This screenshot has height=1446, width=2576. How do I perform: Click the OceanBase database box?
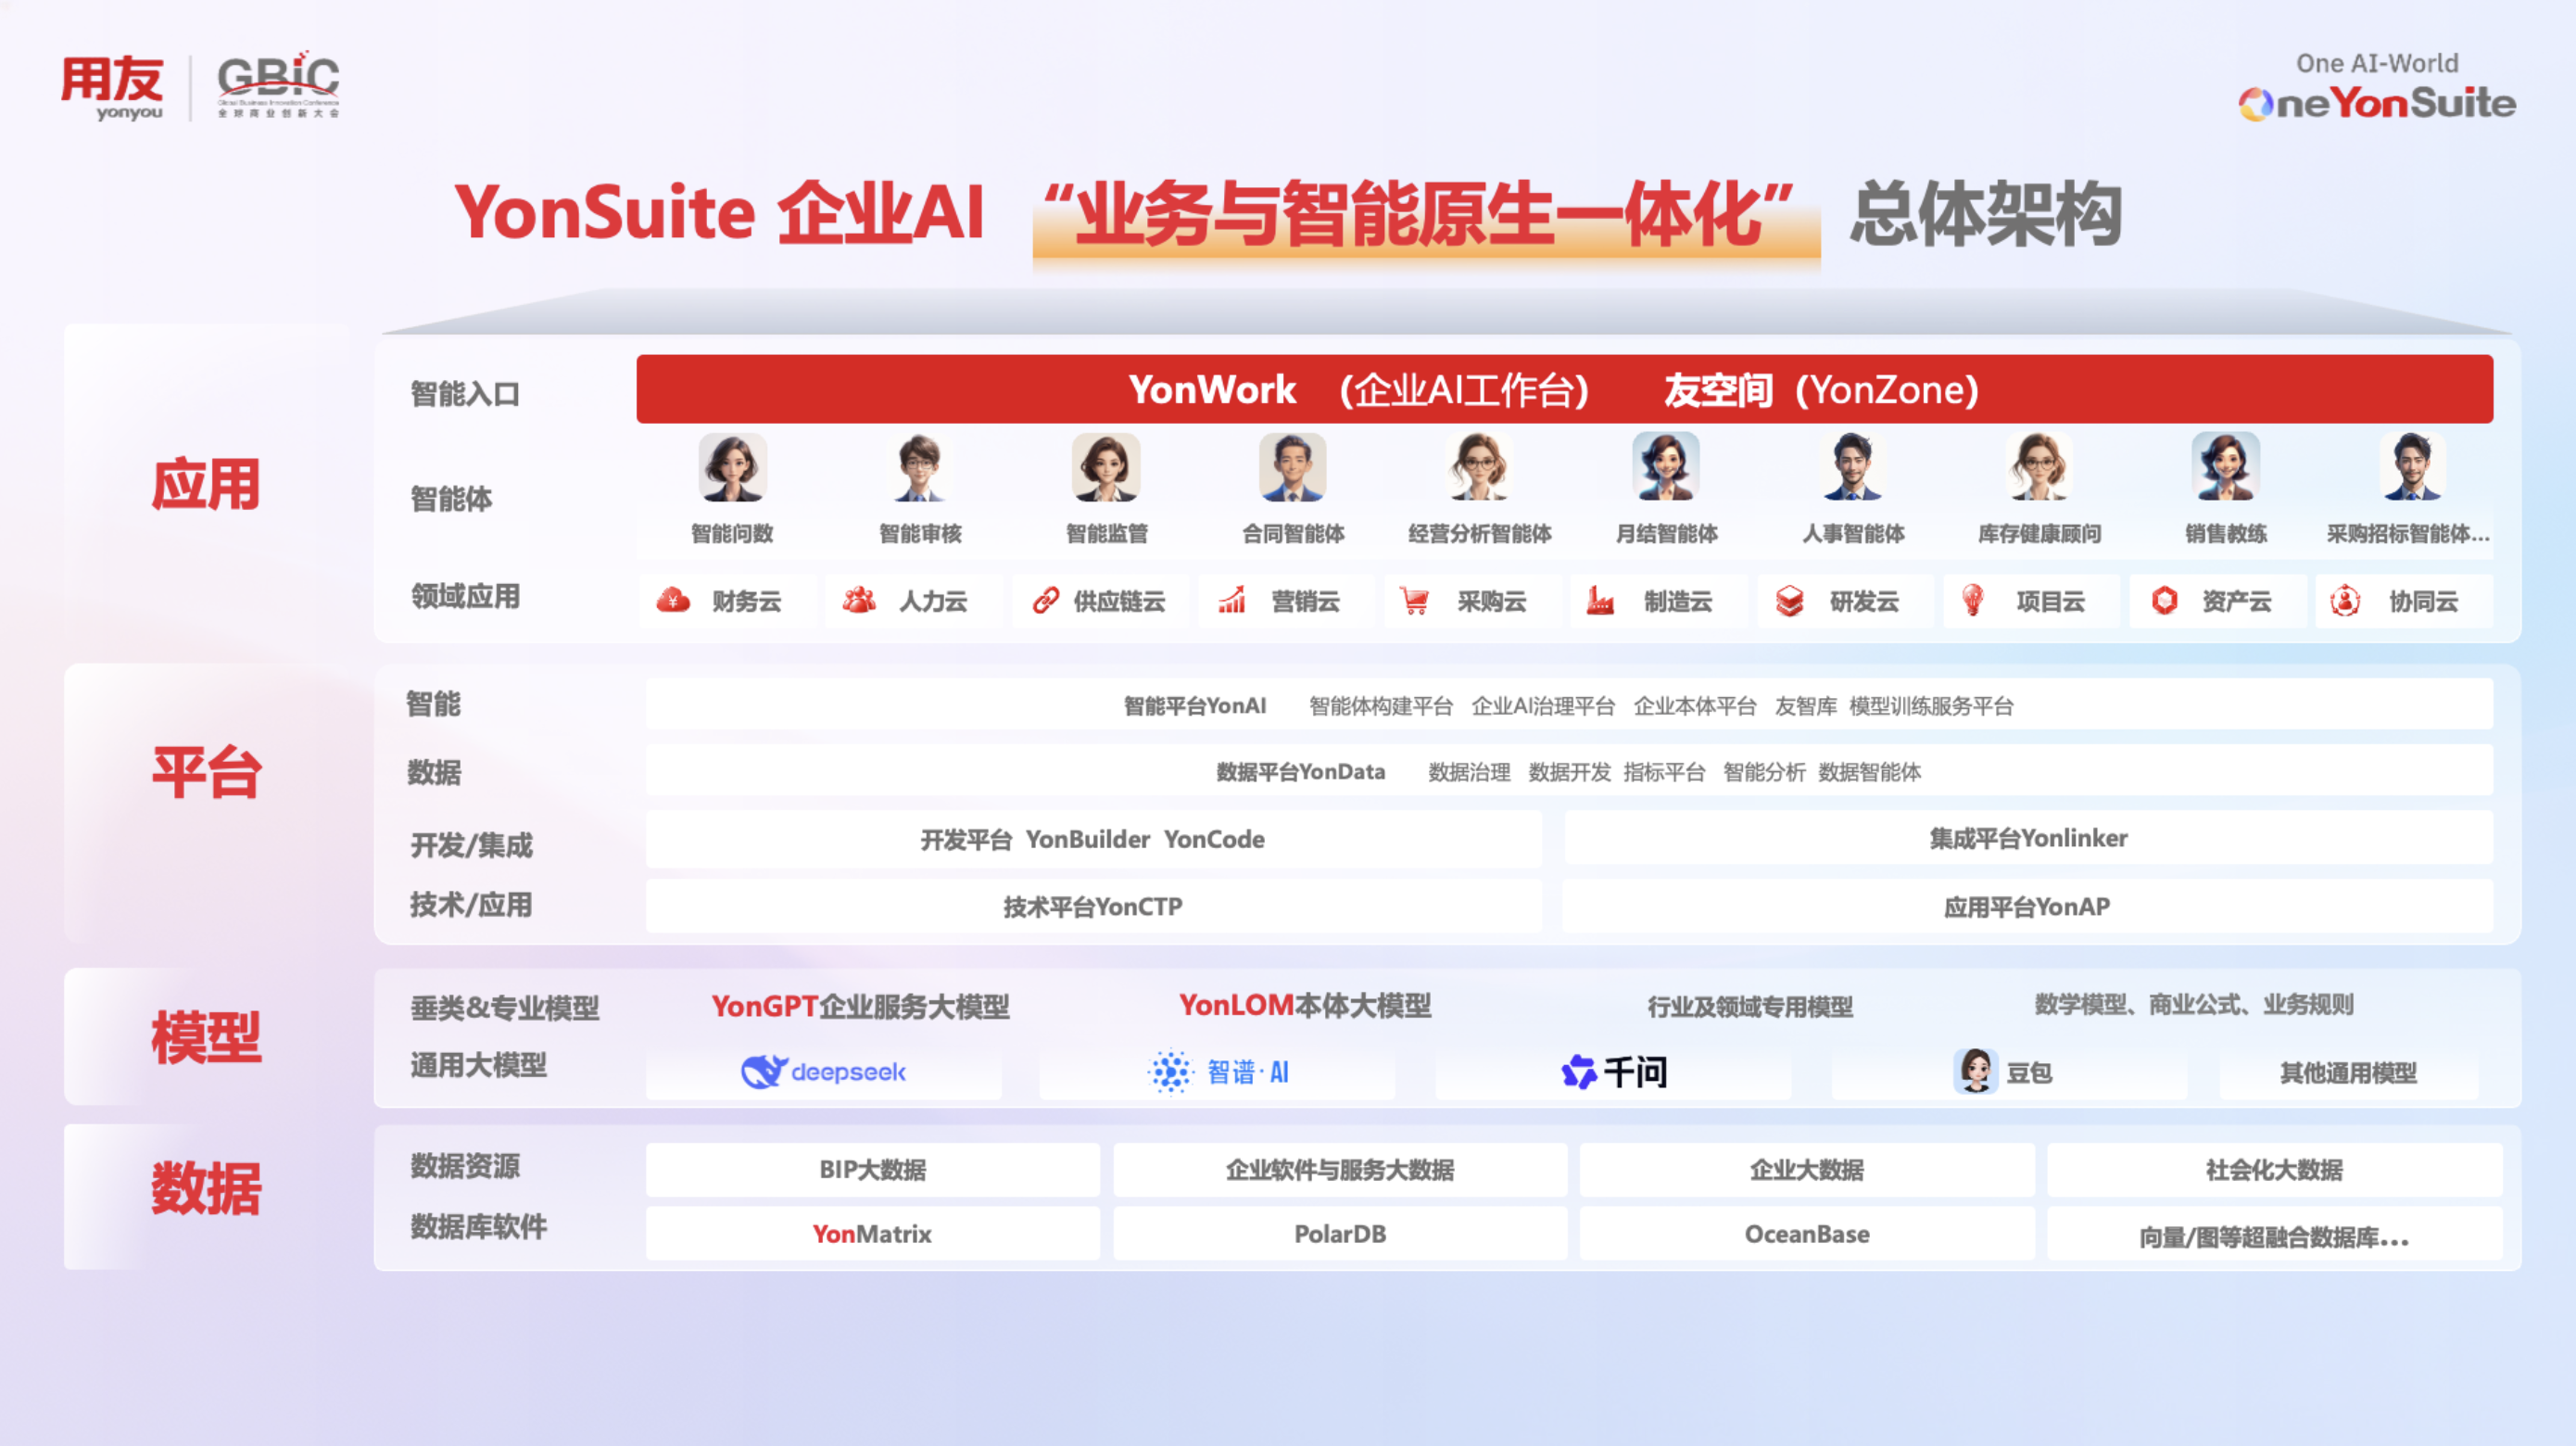click(1807, 1234)
